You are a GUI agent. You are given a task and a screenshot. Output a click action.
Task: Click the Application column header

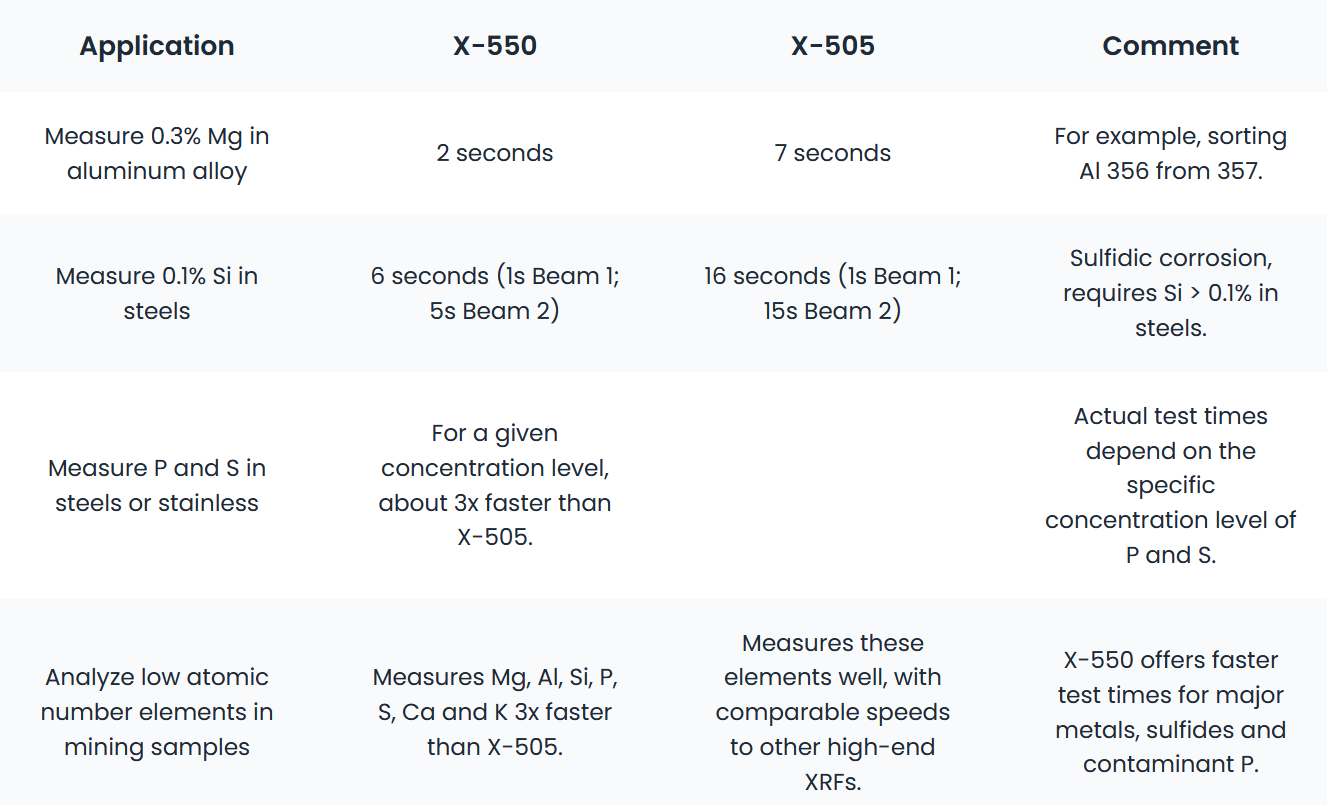157,46
